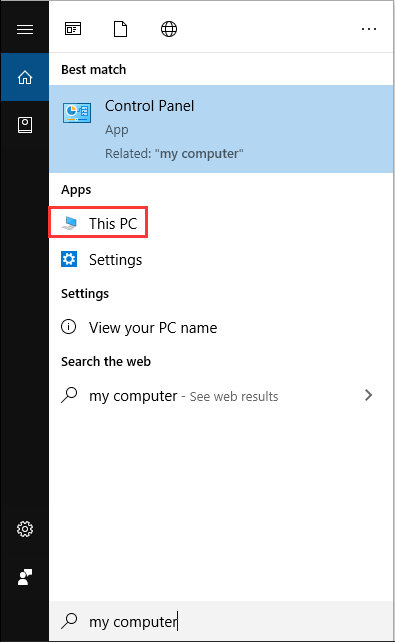Screen dimensions: 395x642
Task: Expand the web result chevron arrow
Action: (368, 395)
